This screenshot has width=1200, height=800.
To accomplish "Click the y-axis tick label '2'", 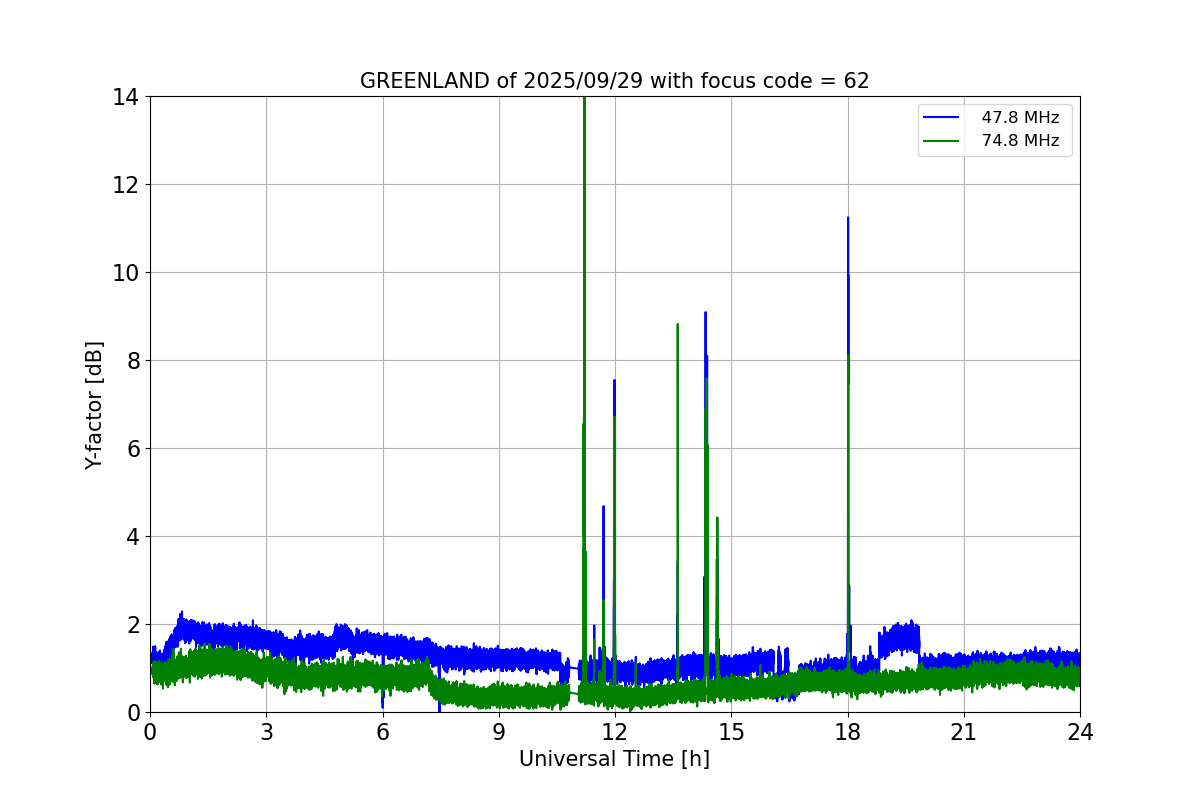I will [131, 625].
